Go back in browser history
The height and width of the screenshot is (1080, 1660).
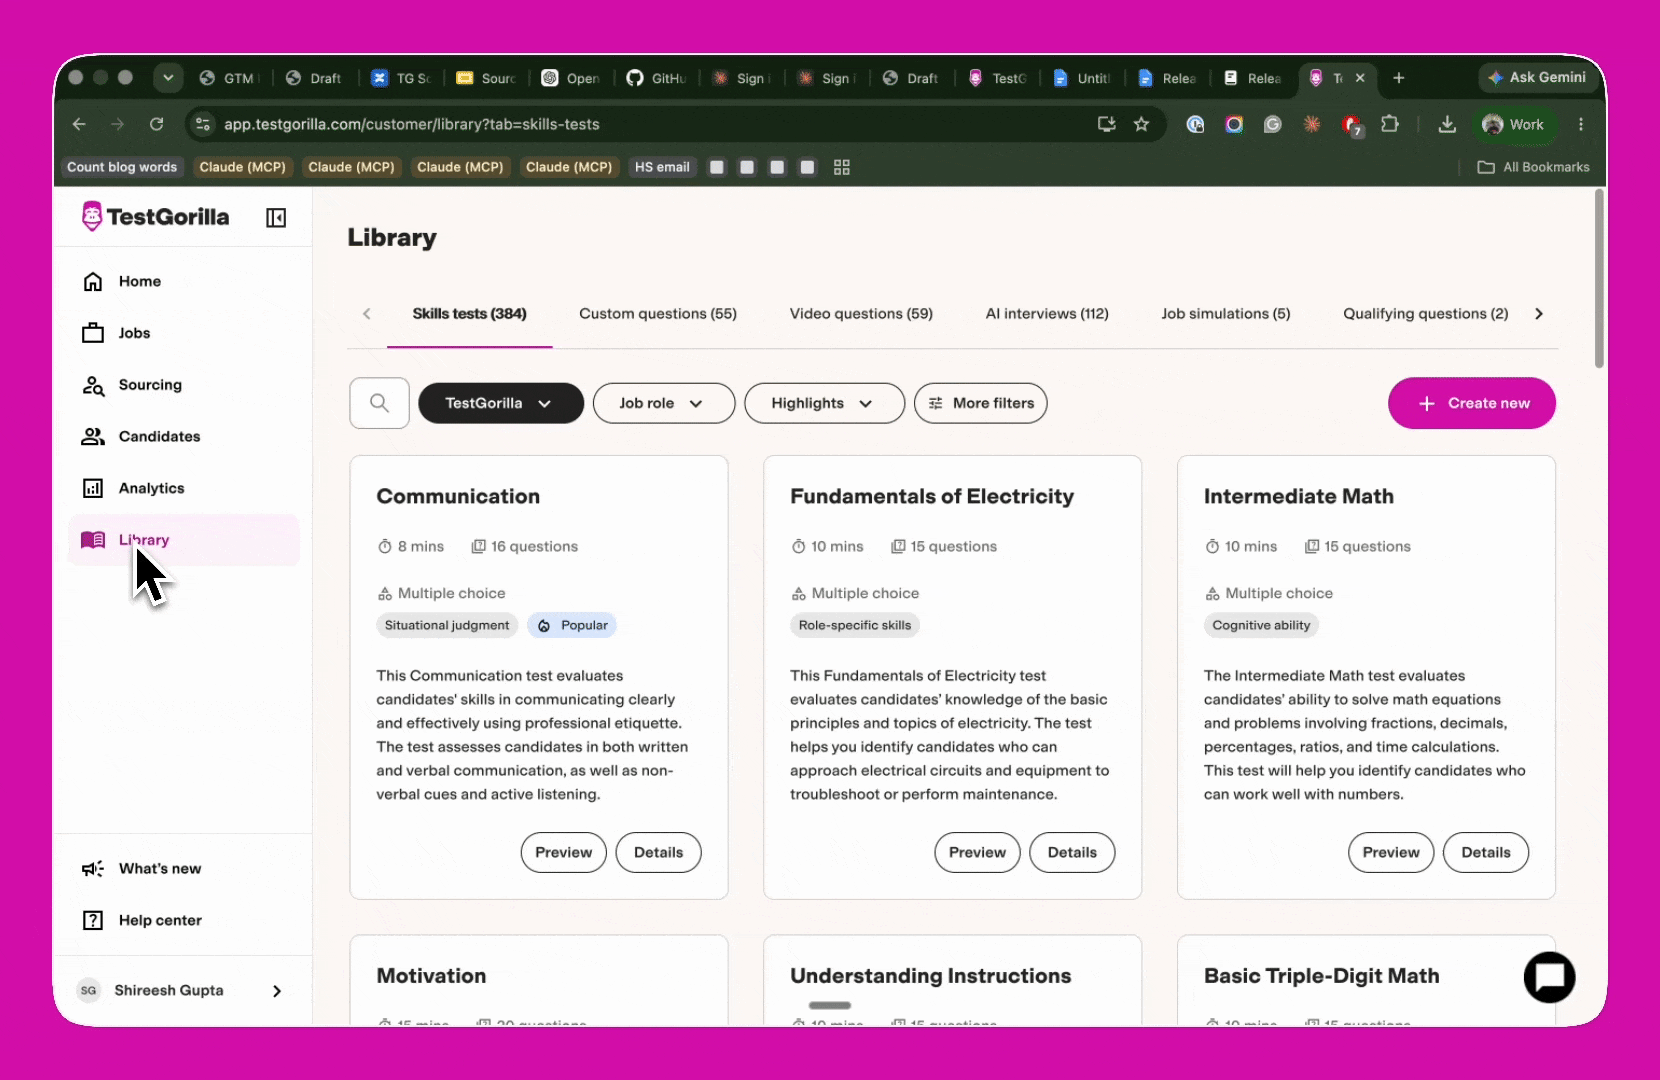79,124
